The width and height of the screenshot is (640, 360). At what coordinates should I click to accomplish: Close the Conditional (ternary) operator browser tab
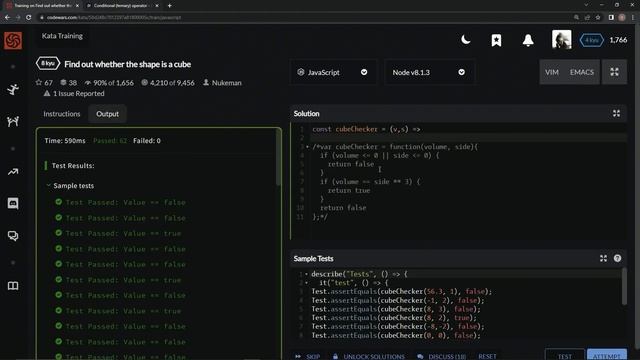coord(157,6)
